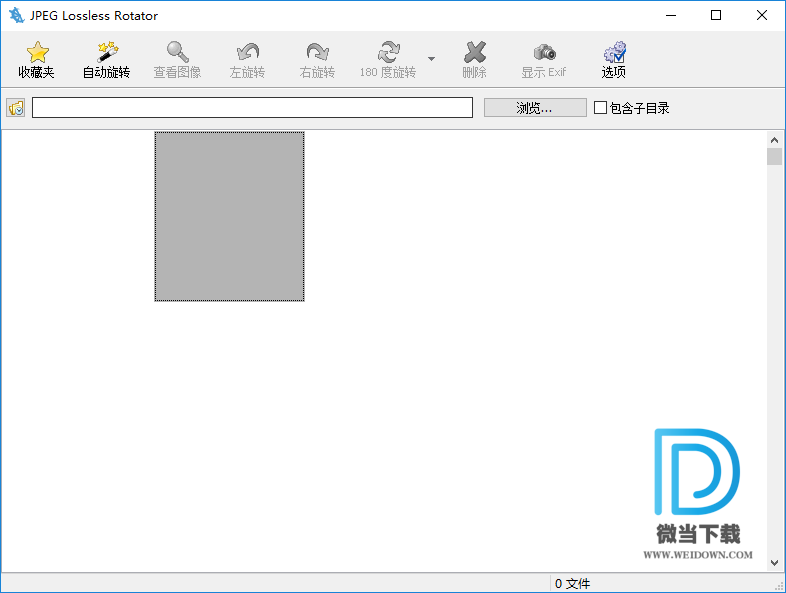Expand the 180 度旋转 dropdown arrow
Image resolution: width=786 pixels, height=593 pixels.
pos(431,59)
